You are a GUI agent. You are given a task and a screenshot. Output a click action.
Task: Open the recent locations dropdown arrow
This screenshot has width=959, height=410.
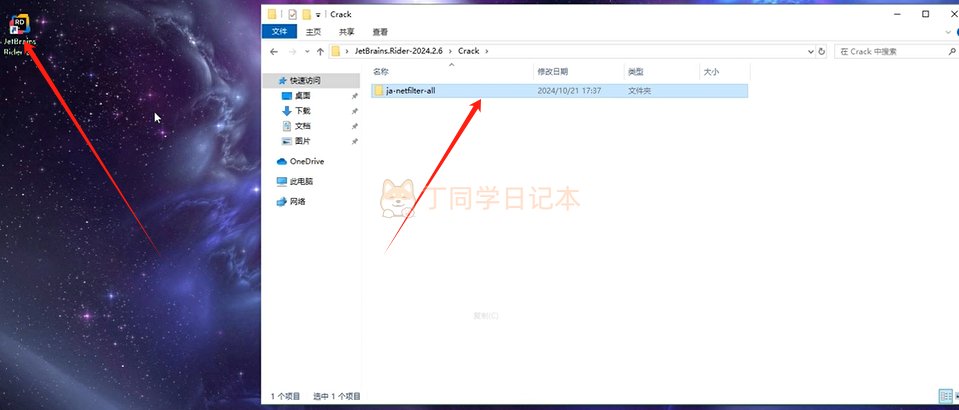click(x=307, y=51)
